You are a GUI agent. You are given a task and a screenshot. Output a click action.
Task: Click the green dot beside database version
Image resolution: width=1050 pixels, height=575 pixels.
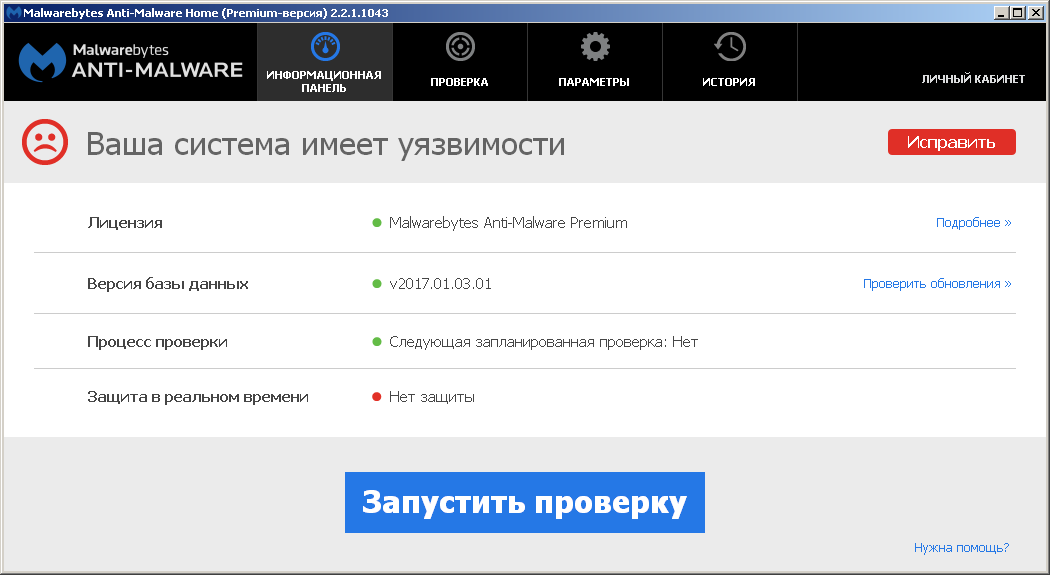[x=377, y=284]
